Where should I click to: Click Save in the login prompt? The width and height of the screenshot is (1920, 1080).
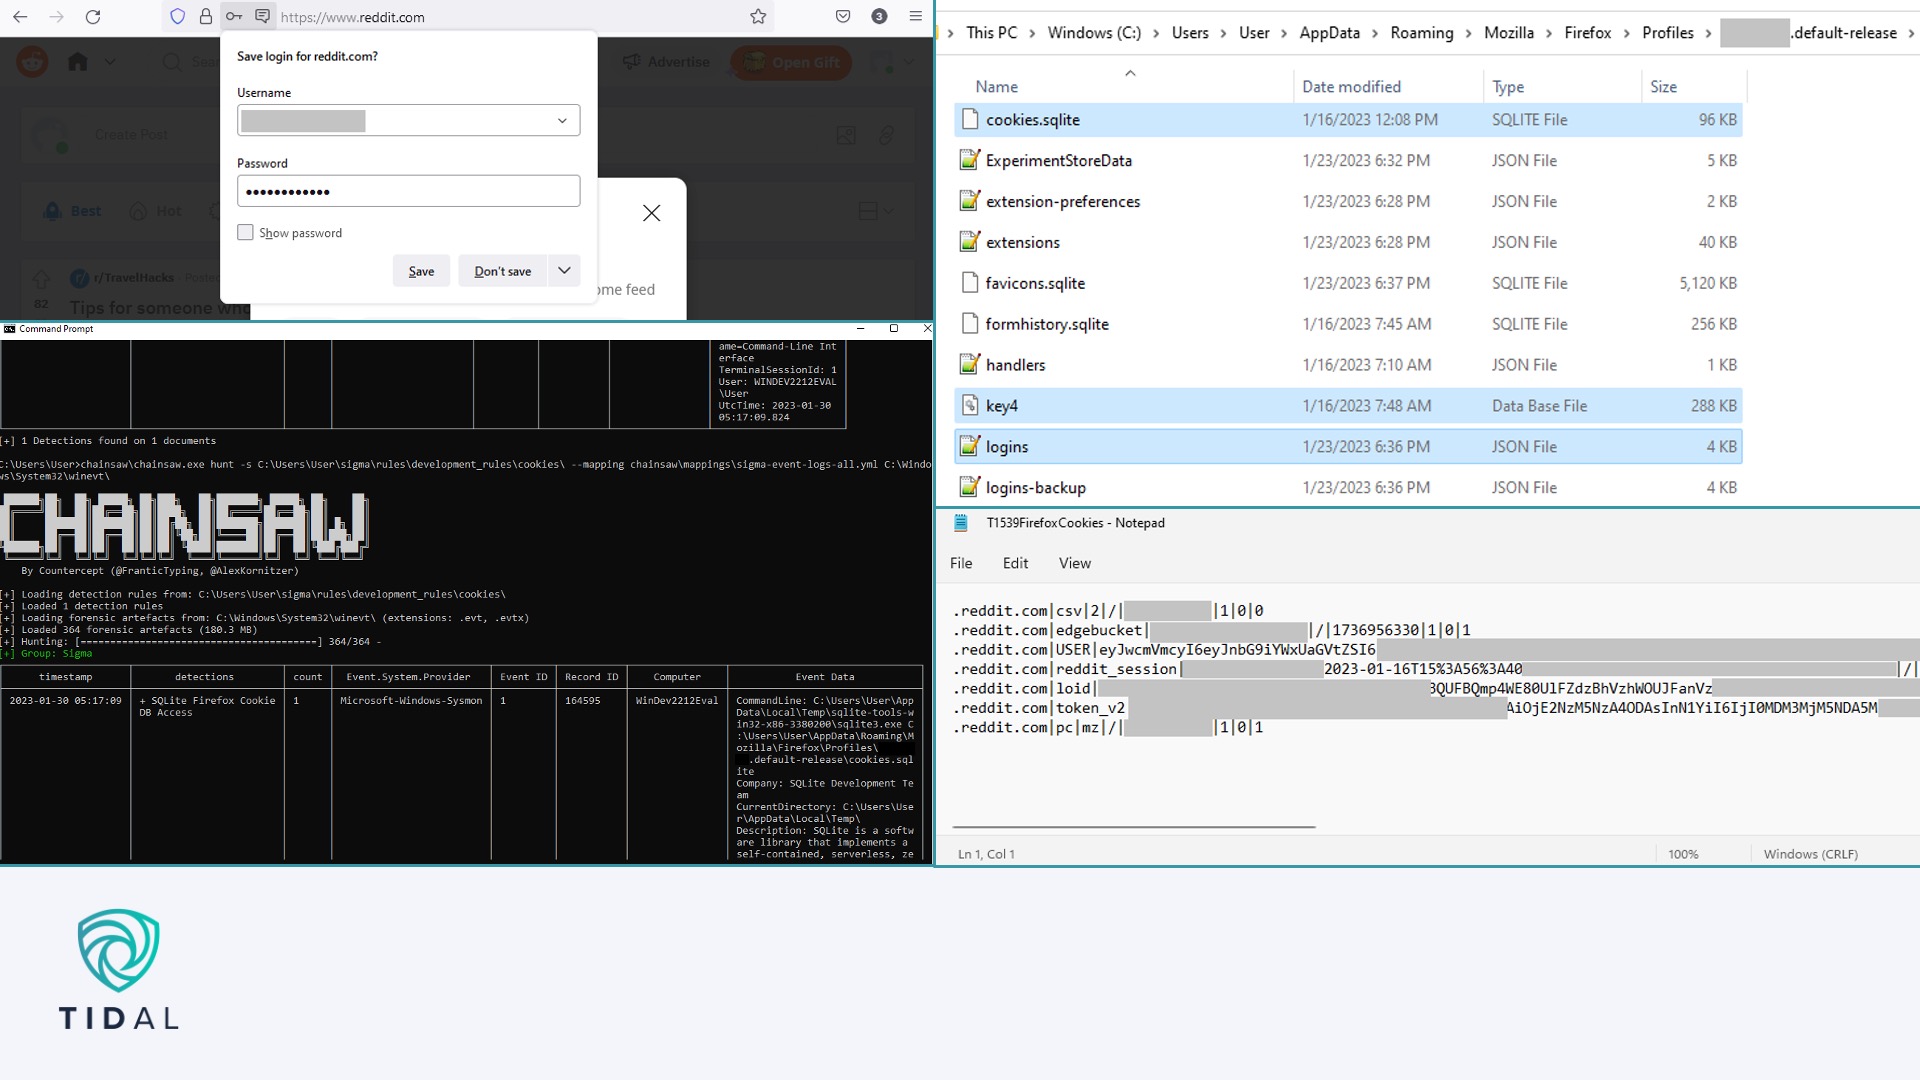[421, 271]
